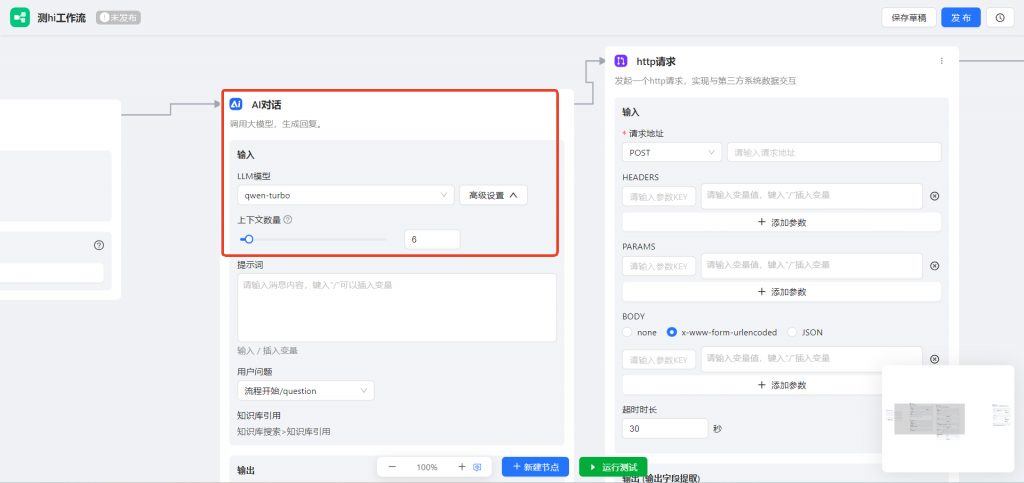1024x483 pixels.
Task: Collapse the 高级设置 advanced settings
Action: pos(493,196)
